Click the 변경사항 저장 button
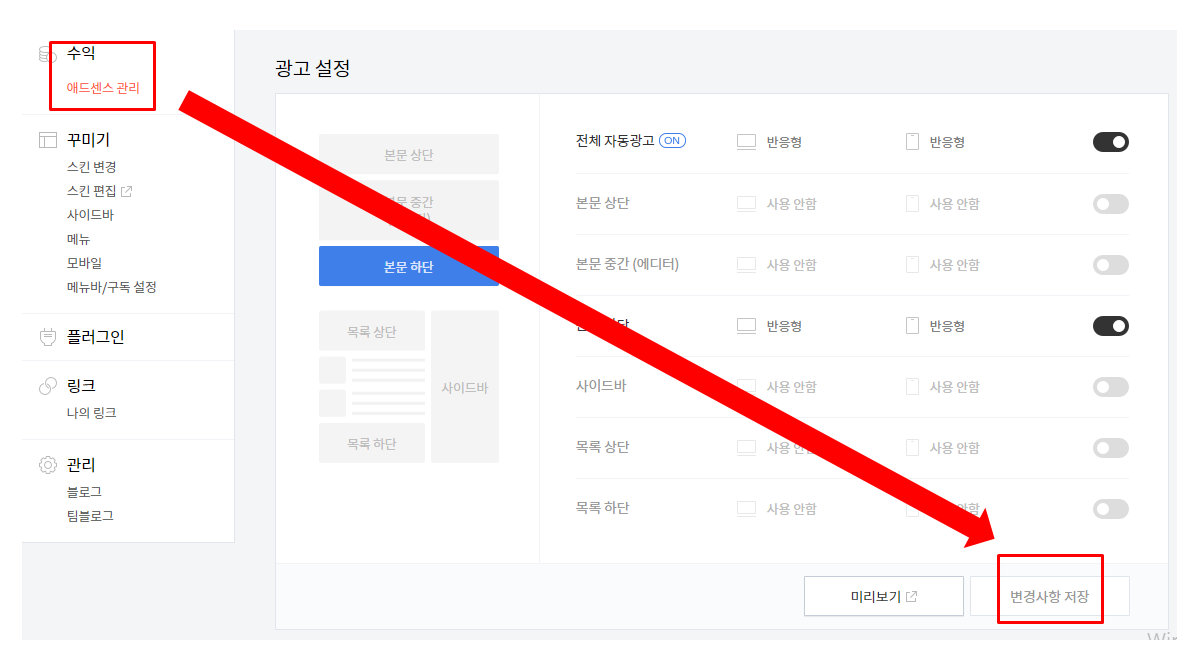1200x671 pixels. pos(1049,595)
